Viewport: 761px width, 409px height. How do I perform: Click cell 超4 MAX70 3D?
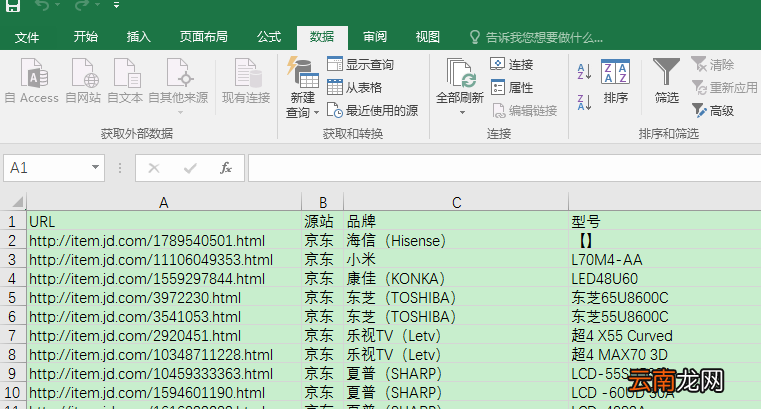(665, 355)
